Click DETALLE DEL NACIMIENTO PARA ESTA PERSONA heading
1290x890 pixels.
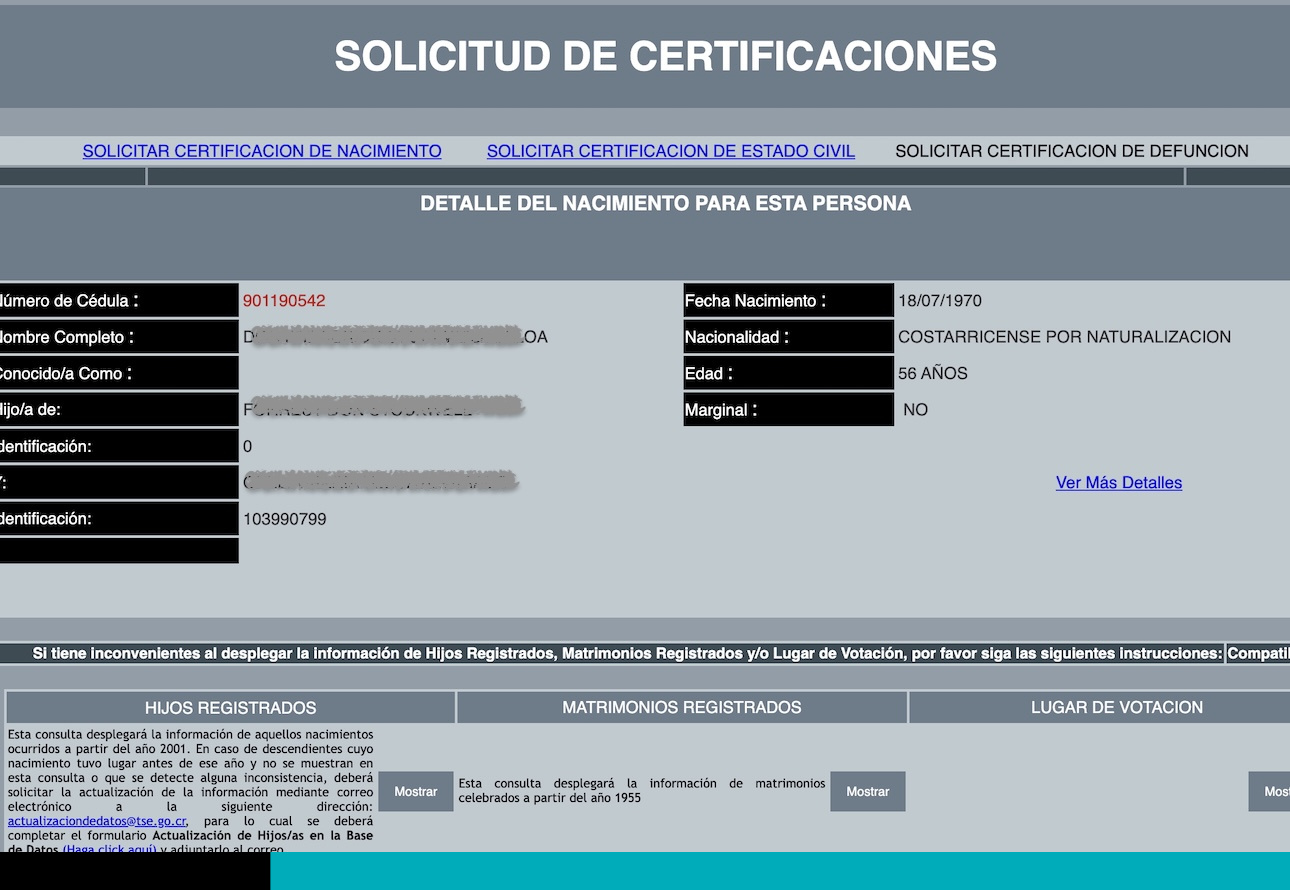(x=665, y=204)
